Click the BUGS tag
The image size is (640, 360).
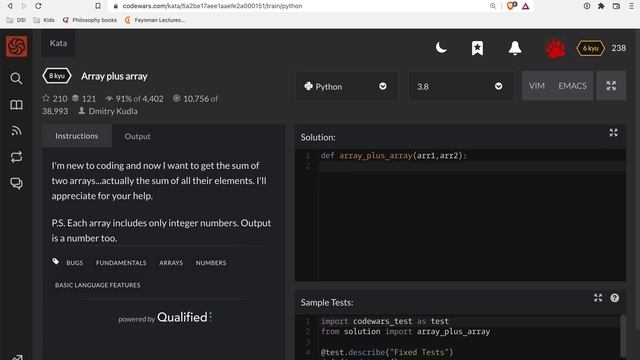pos(75,263)
